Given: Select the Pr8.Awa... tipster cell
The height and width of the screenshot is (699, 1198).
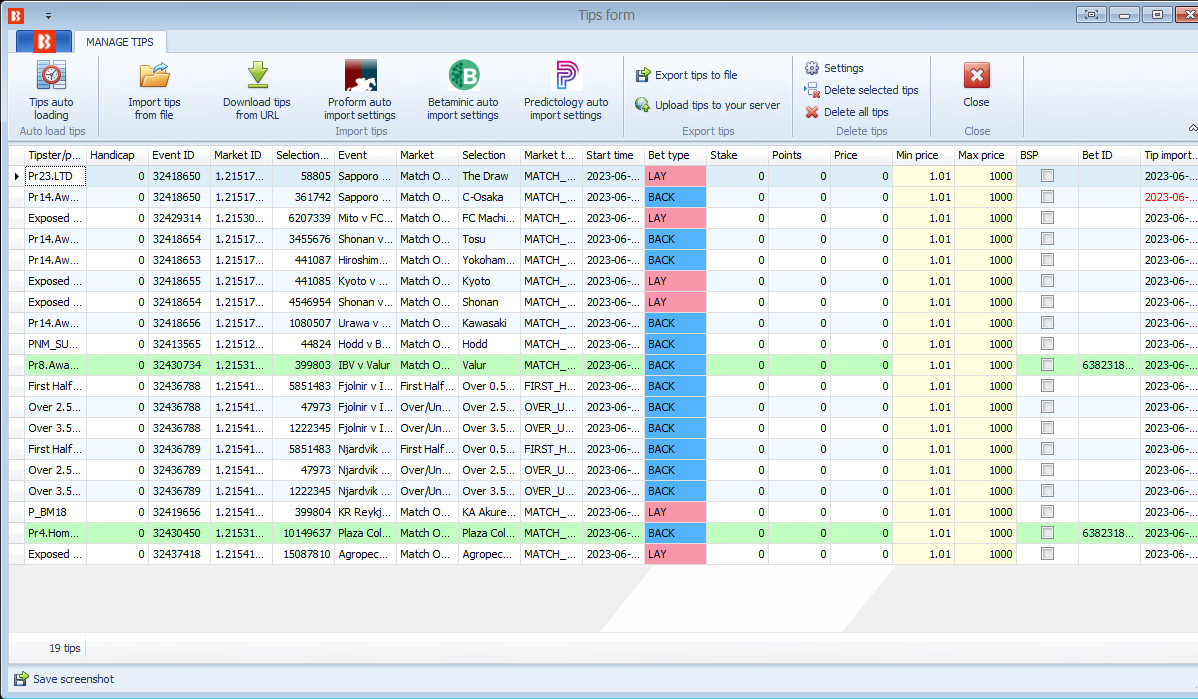Looking at the screenshot, I should pos(55,365).
